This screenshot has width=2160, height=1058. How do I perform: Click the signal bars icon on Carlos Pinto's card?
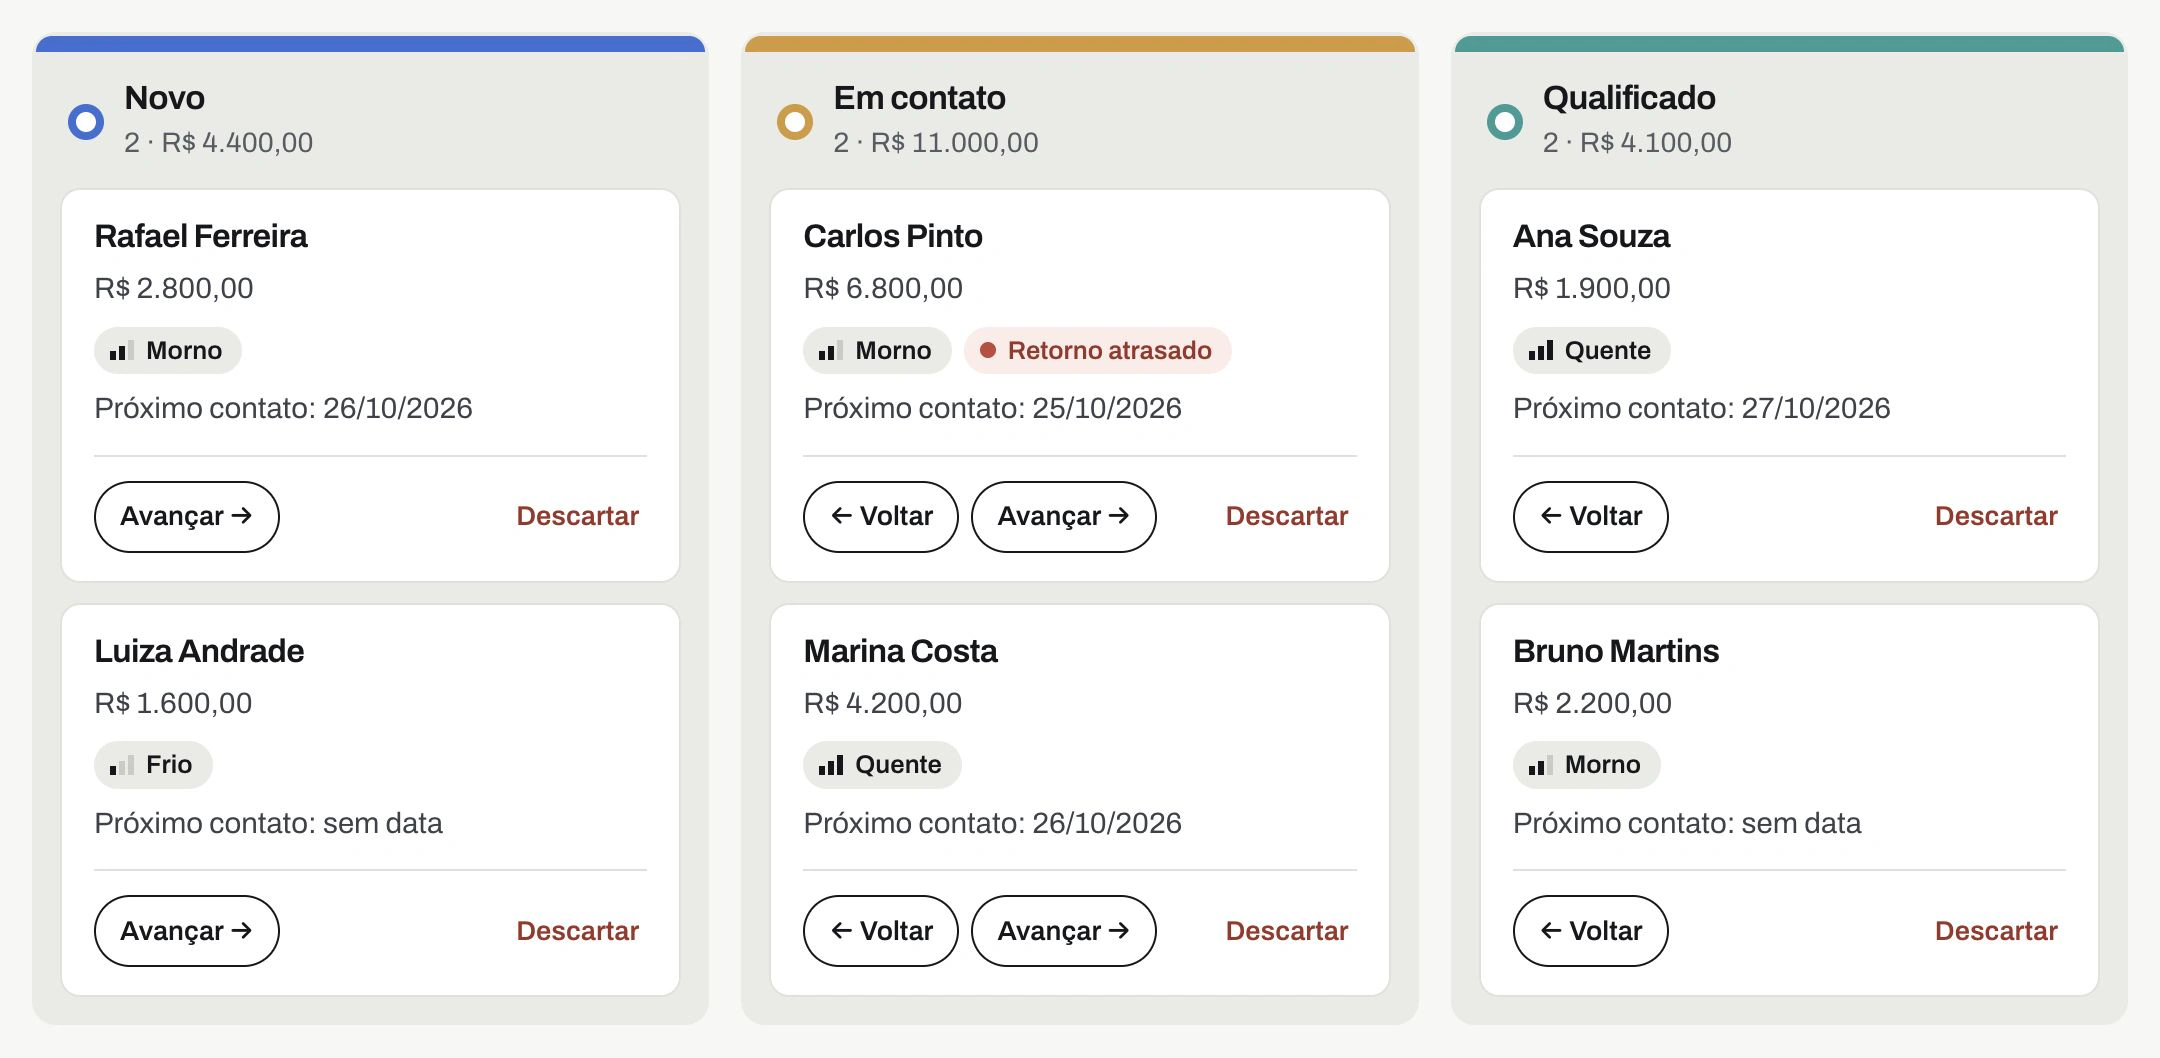[x=831, y=351]
